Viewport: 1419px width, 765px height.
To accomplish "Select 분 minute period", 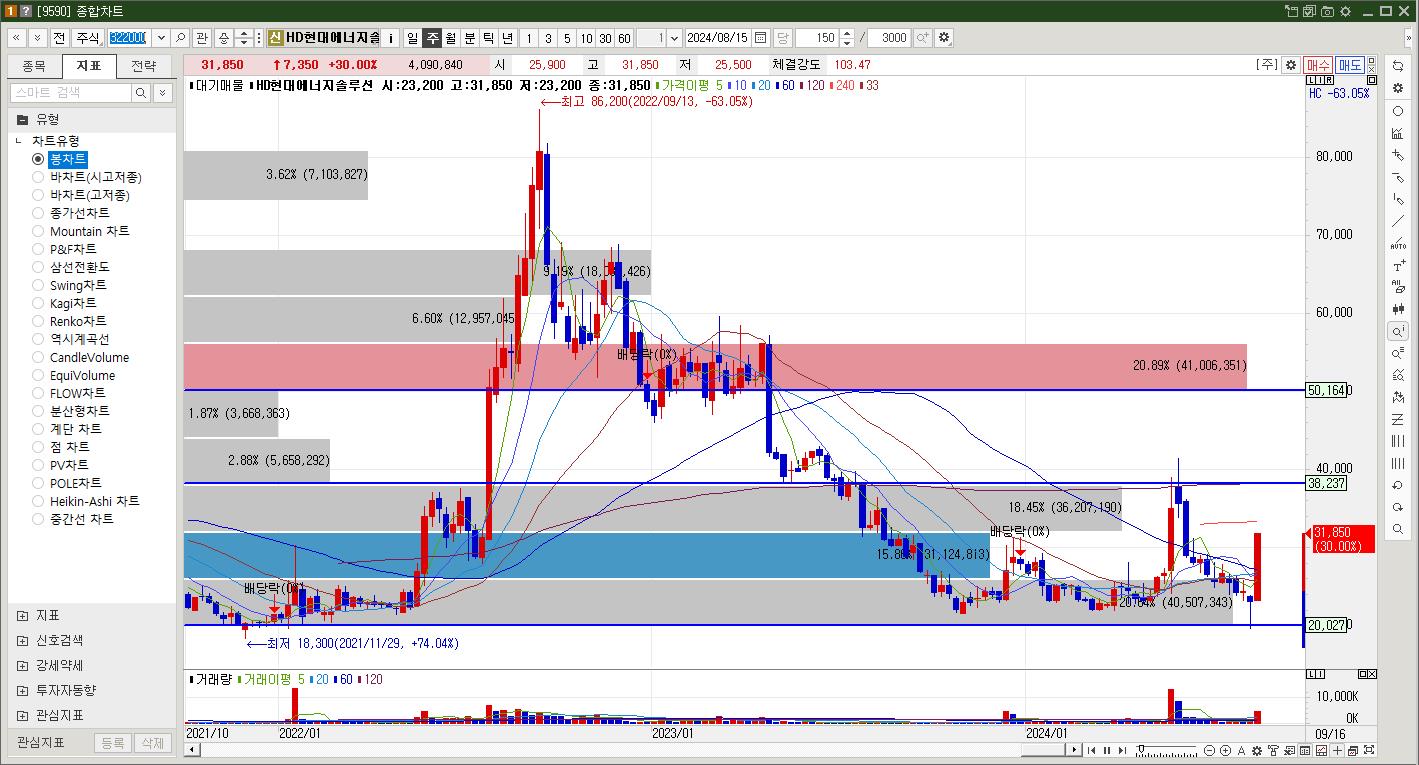I will coord(469,38).
